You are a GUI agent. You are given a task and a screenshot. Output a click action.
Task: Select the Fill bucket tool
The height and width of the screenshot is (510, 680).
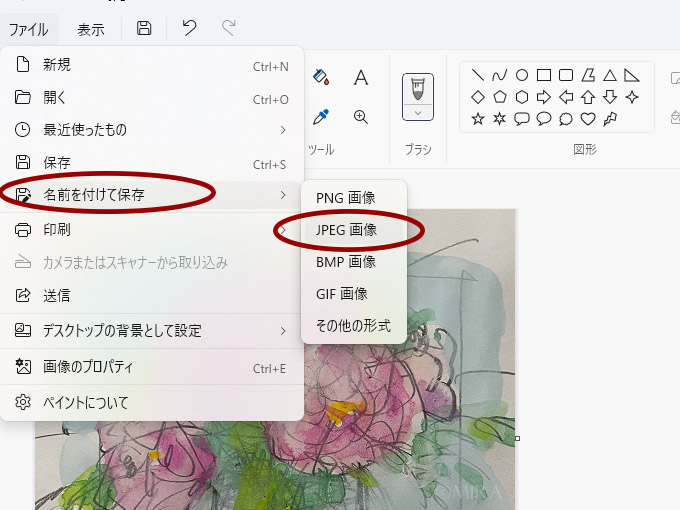pyautogui.click(x=321, y=77)
